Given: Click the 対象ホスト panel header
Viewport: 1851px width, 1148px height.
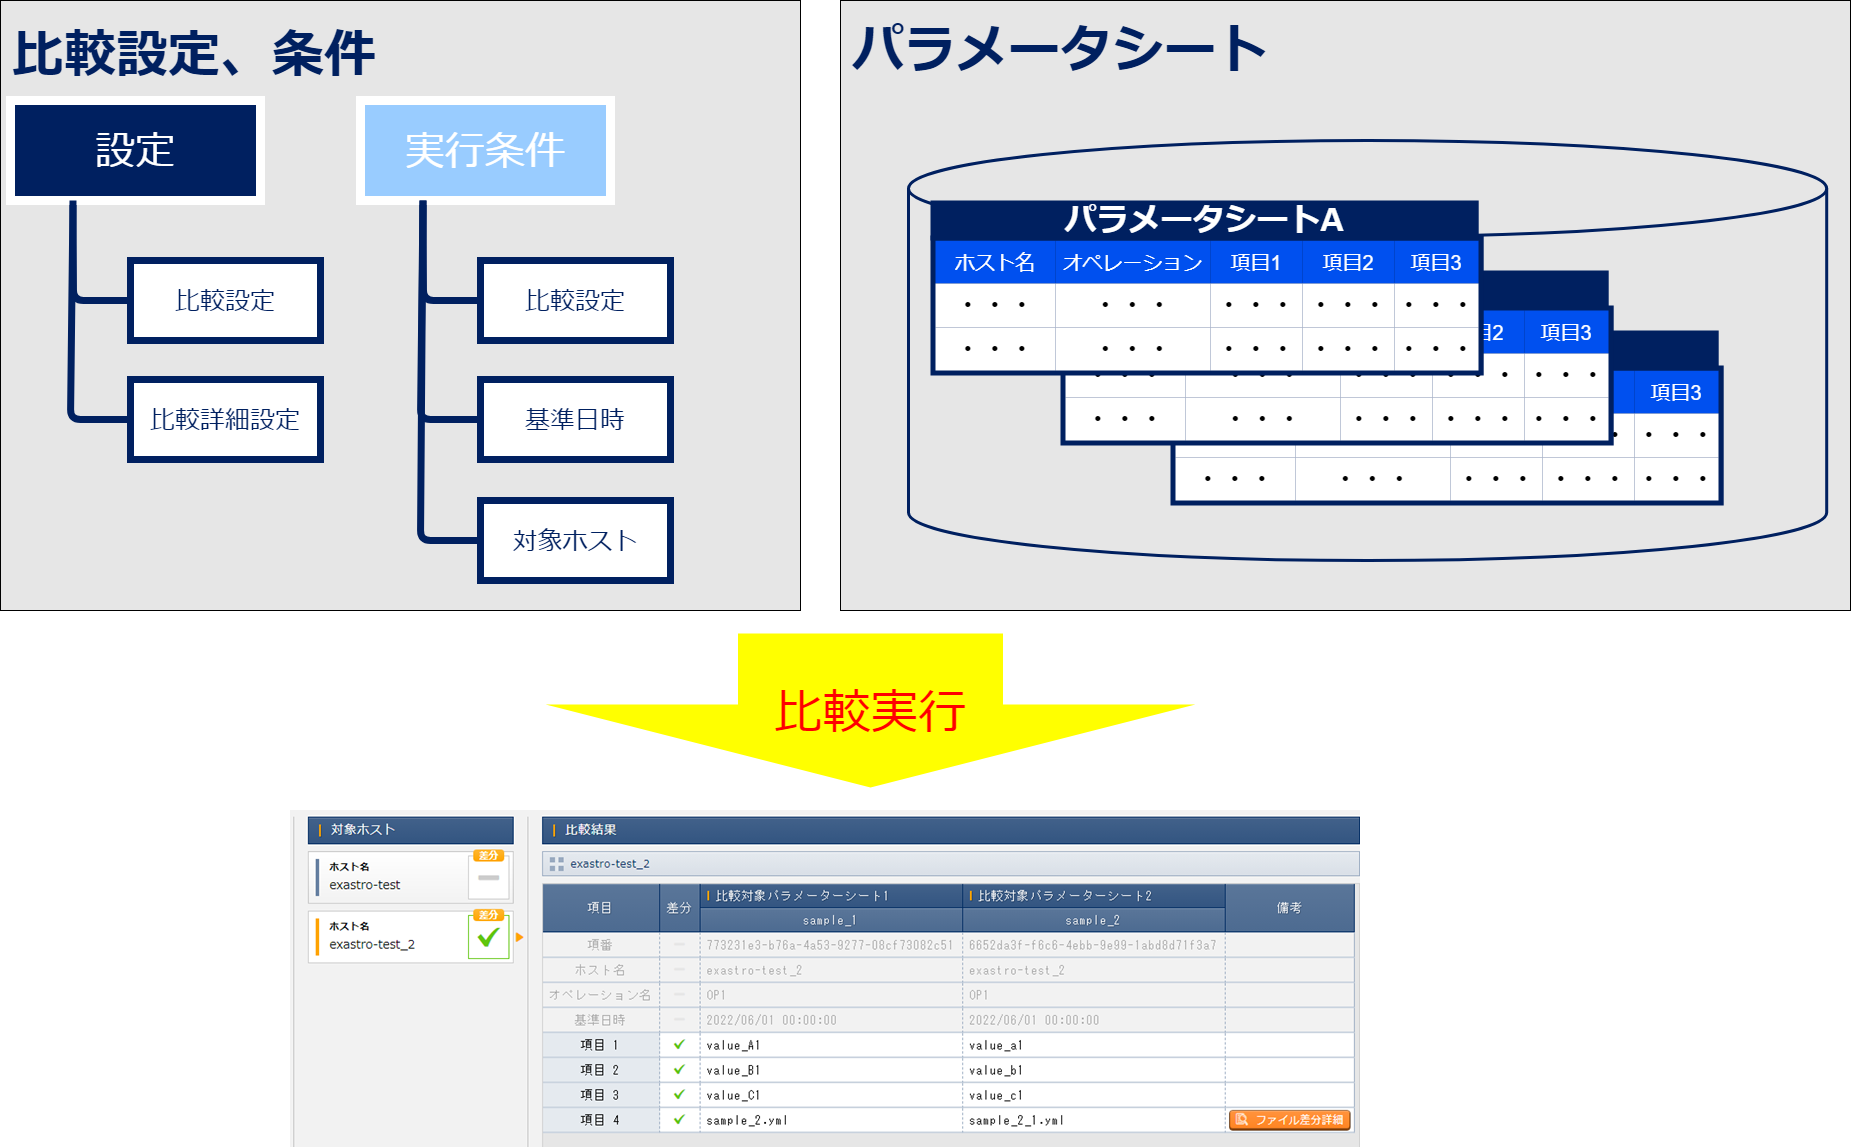Looking at the screenshot, I should [410, 830].
